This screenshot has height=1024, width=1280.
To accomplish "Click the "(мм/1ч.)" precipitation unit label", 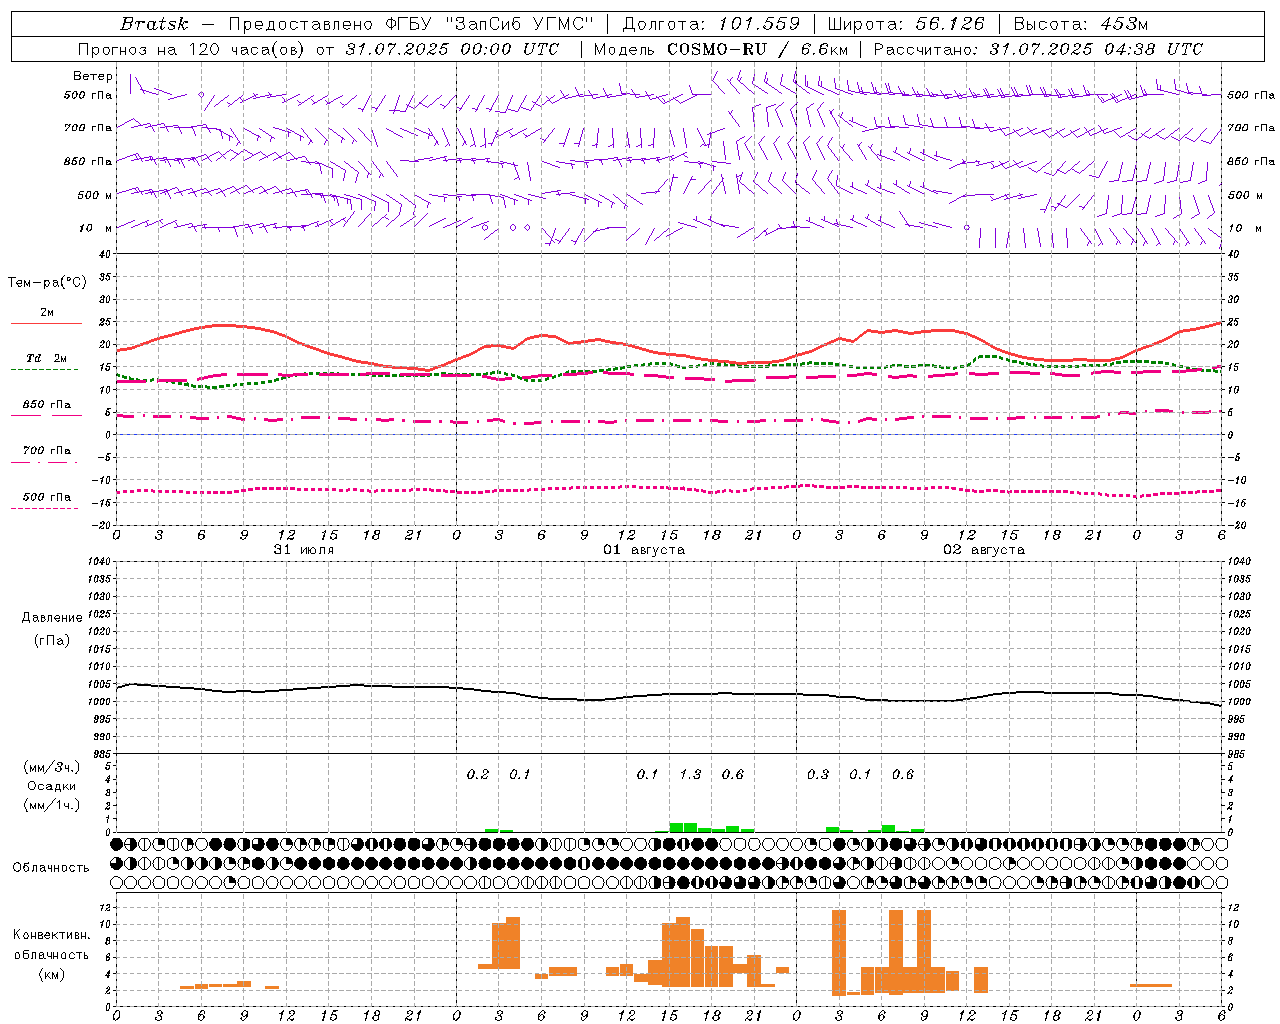I will pos(52,805).
